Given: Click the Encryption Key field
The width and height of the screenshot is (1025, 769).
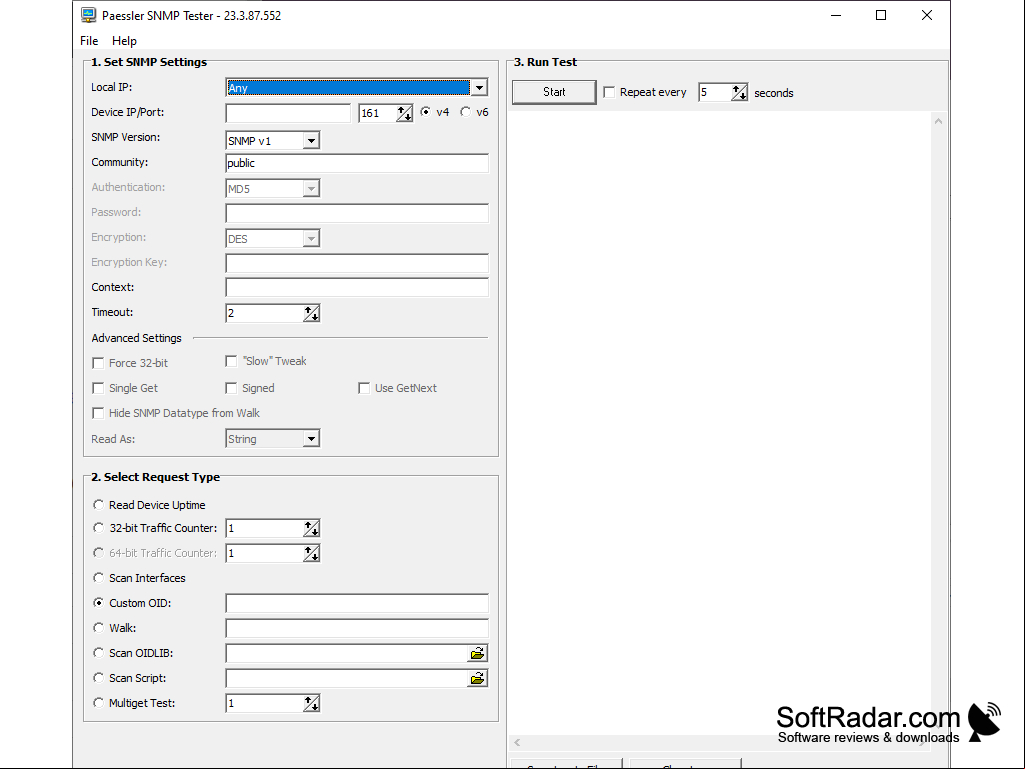Looking at the screenshot, I should pyautogui.click(x=357, y=263).
